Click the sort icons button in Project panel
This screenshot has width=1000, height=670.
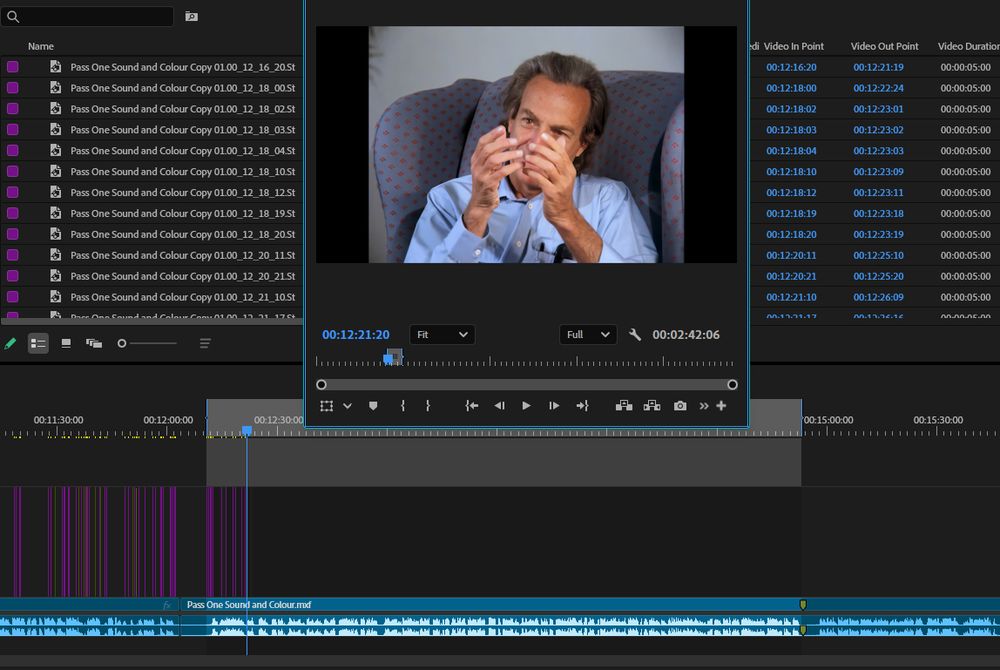205,344
